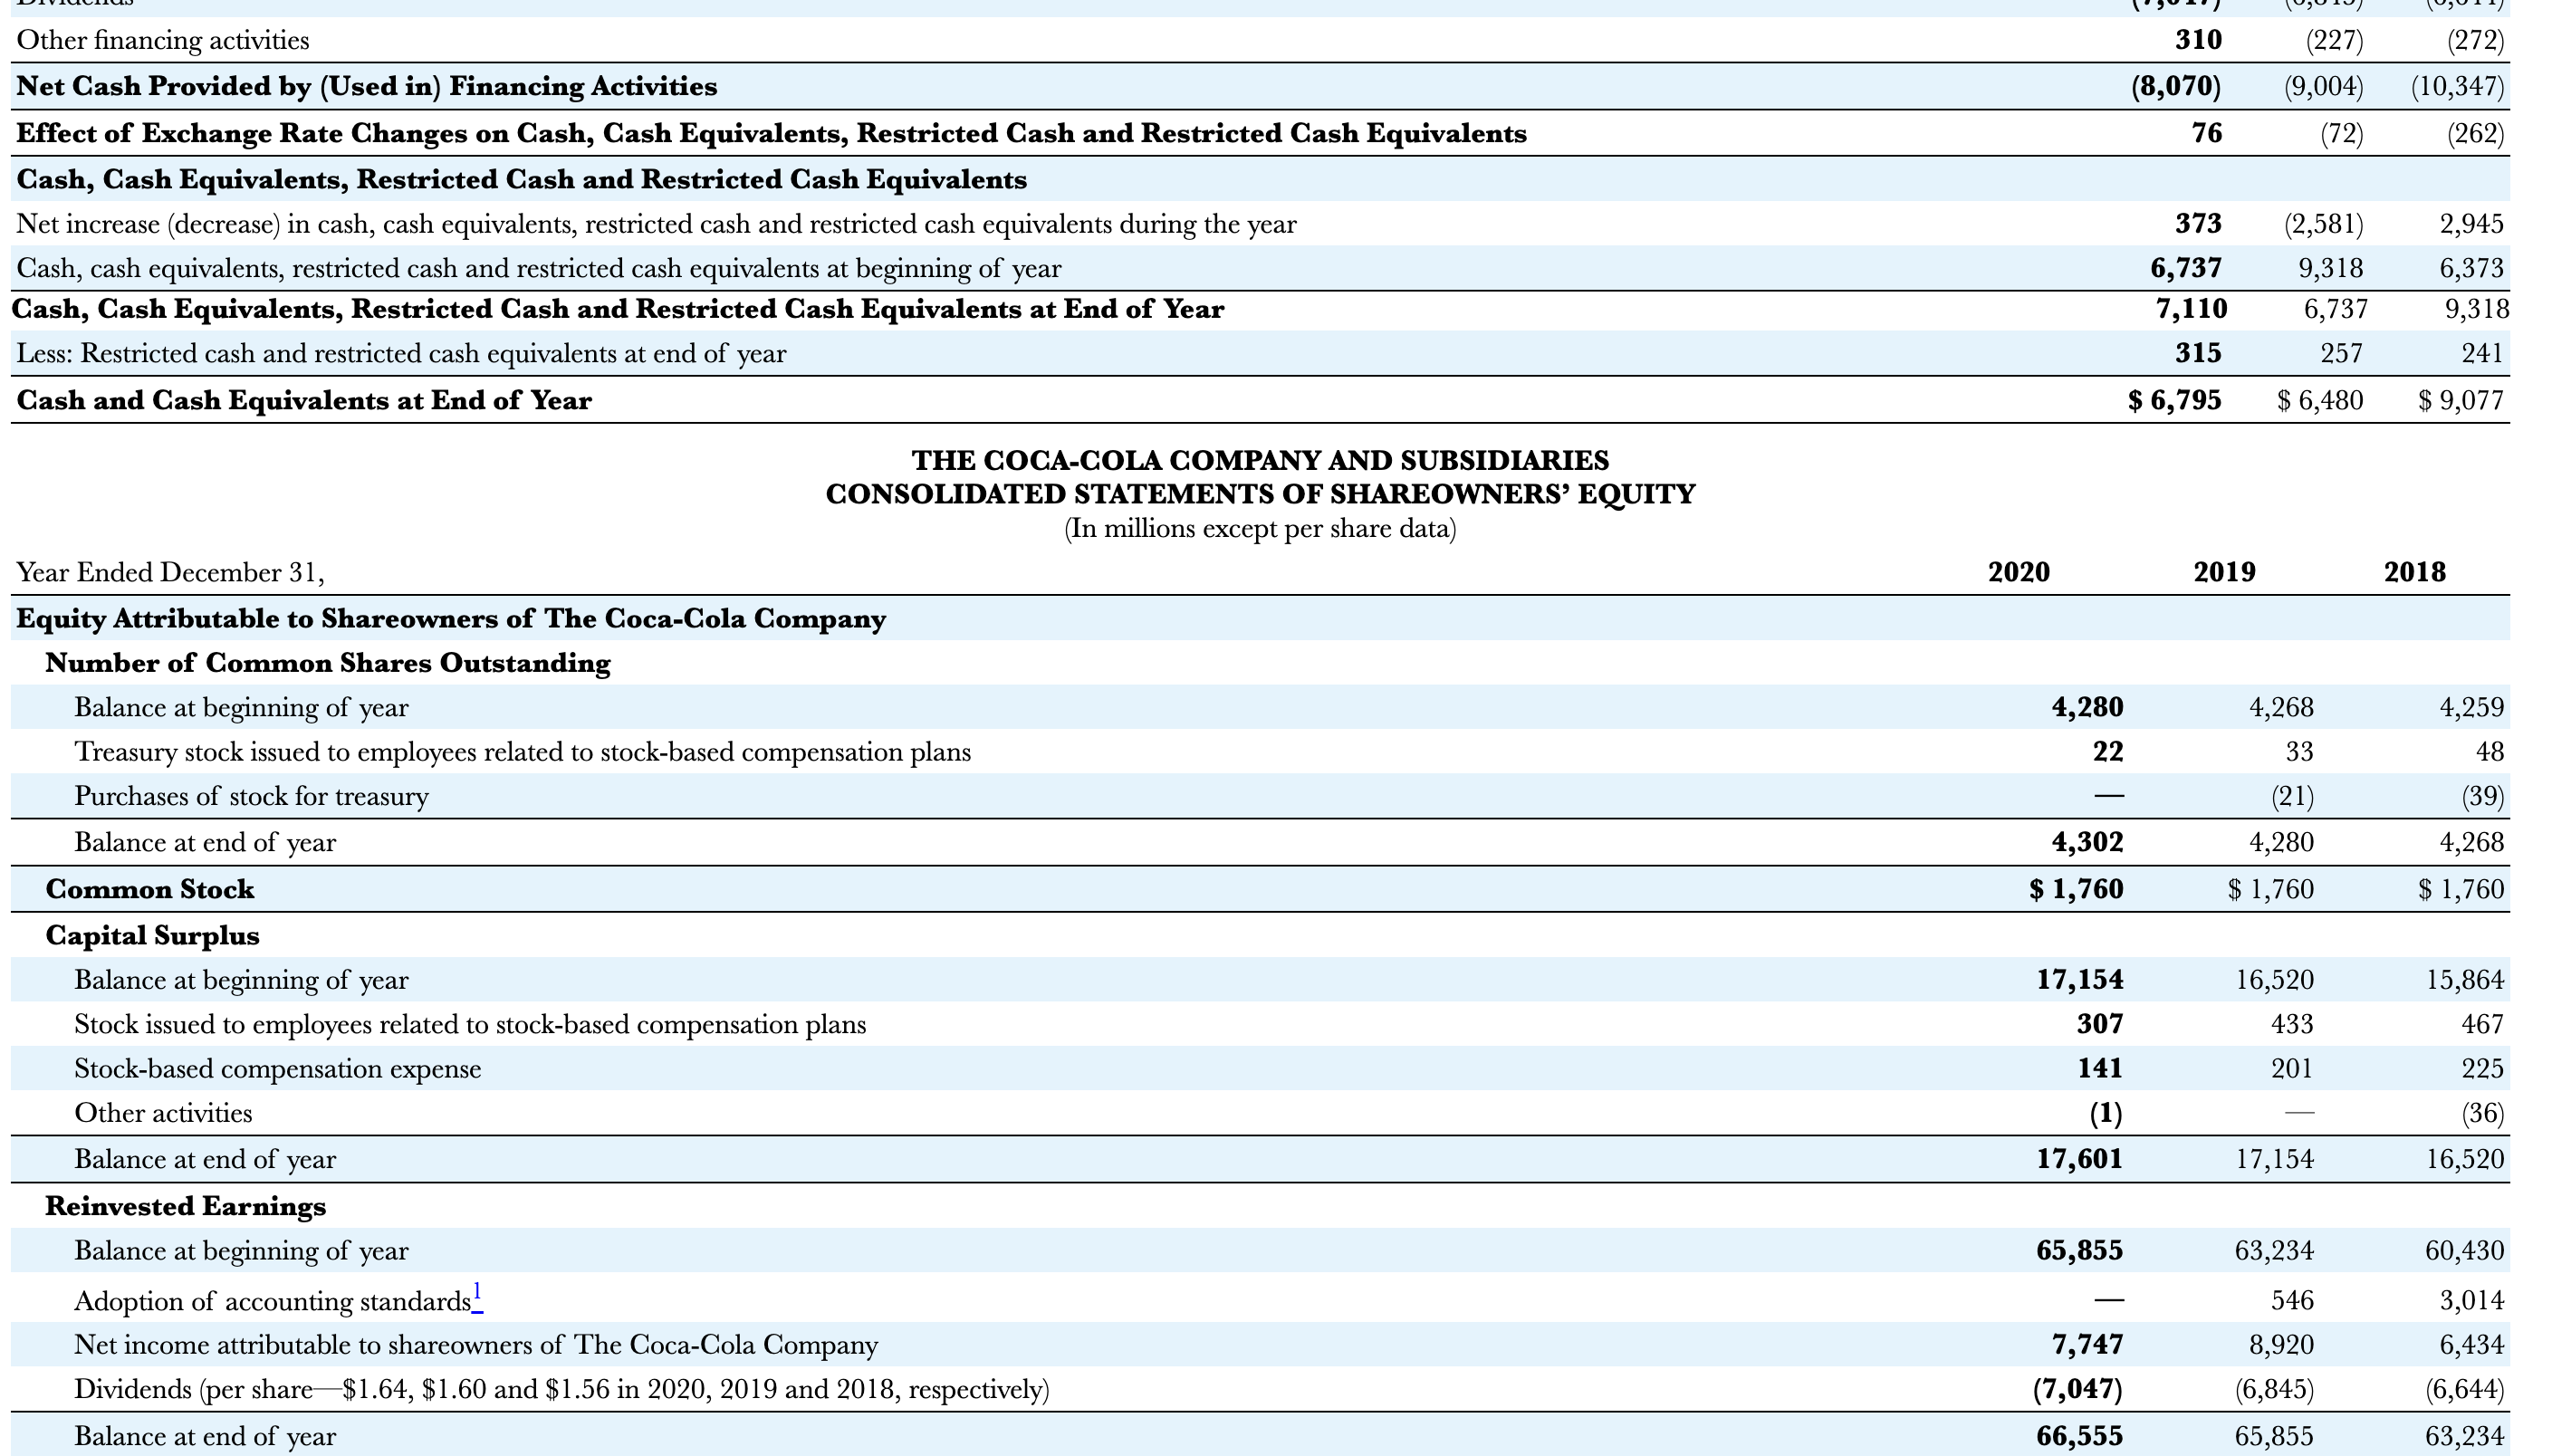Click the Stock-based compensation expense row label
2552x1456 pixels.
(277, 1069)
